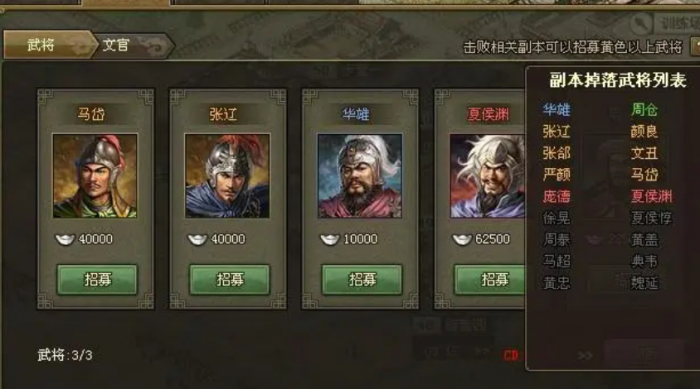Click silver ingot icon under 华雄

click(330, 240)
